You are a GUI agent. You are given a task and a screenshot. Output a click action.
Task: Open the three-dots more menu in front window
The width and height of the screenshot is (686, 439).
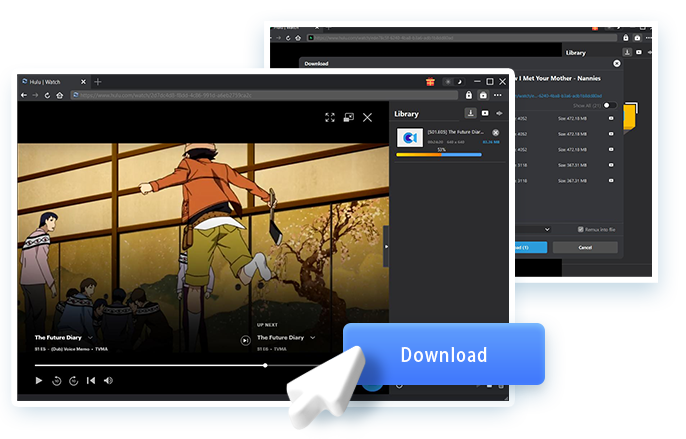point(498,95)
